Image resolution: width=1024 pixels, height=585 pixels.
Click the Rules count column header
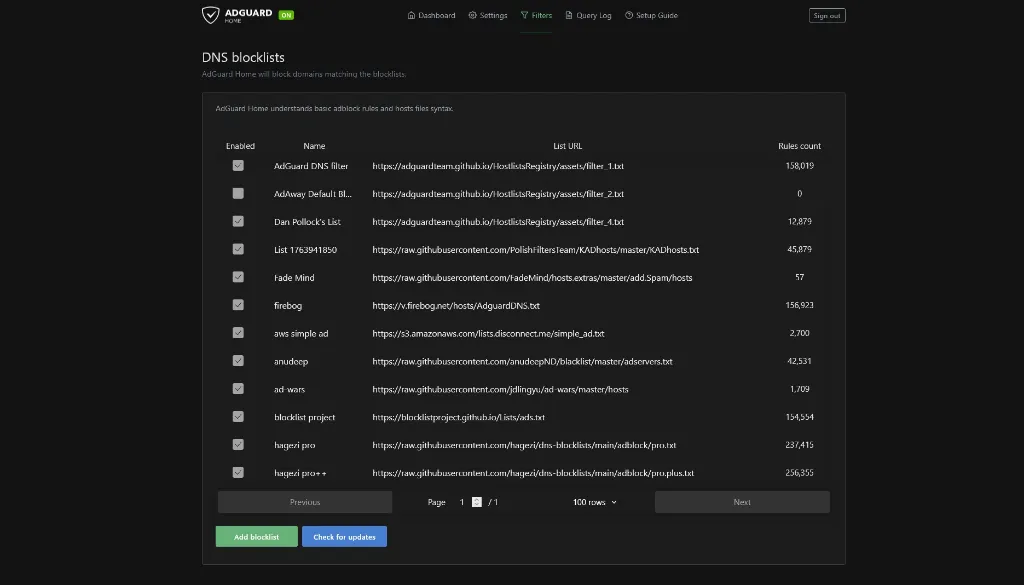[799, 146]
